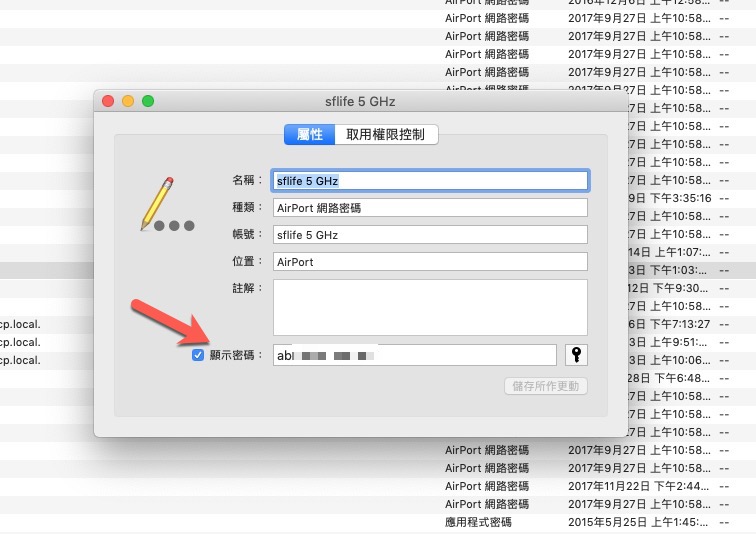The height and width of the screenshot is (534, 756).
Task: Click the 帳號 field in the dialog
Action: click(x=430, y=235)
